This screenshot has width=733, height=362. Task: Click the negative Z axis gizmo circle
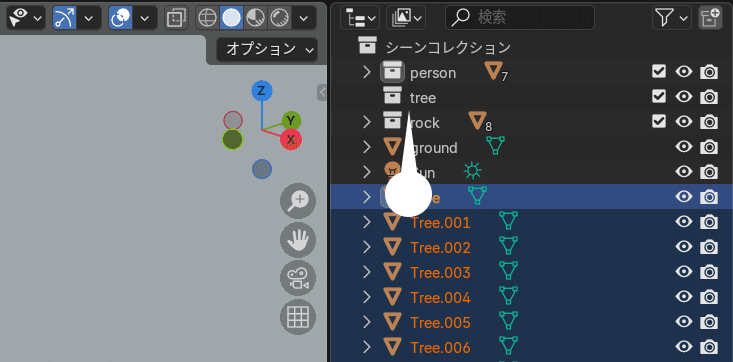pyautogui.click(x=262, y=169)
